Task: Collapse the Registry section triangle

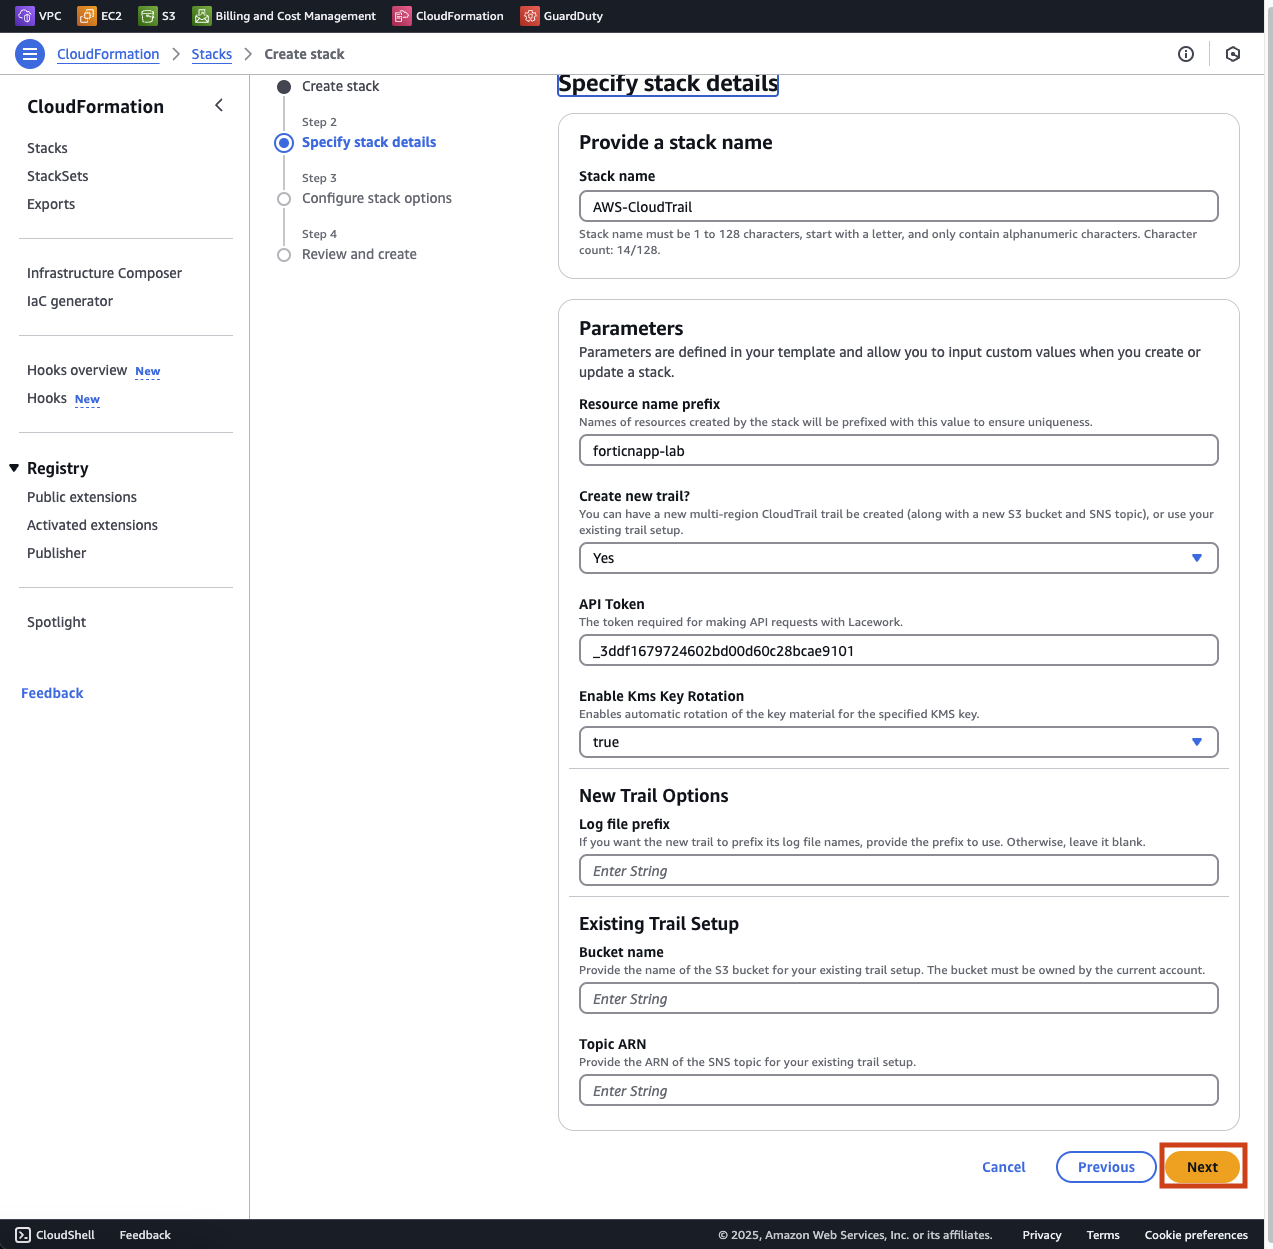Action: [14, 468]
